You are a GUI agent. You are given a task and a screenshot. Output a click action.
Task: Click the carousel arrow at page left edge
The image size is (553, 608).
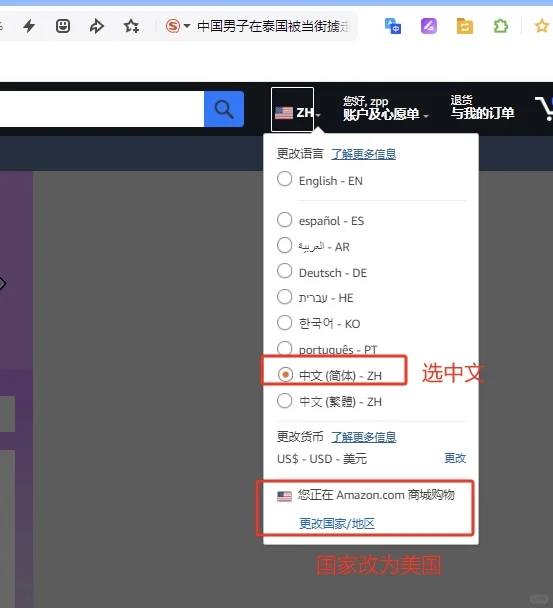(3, 284)
